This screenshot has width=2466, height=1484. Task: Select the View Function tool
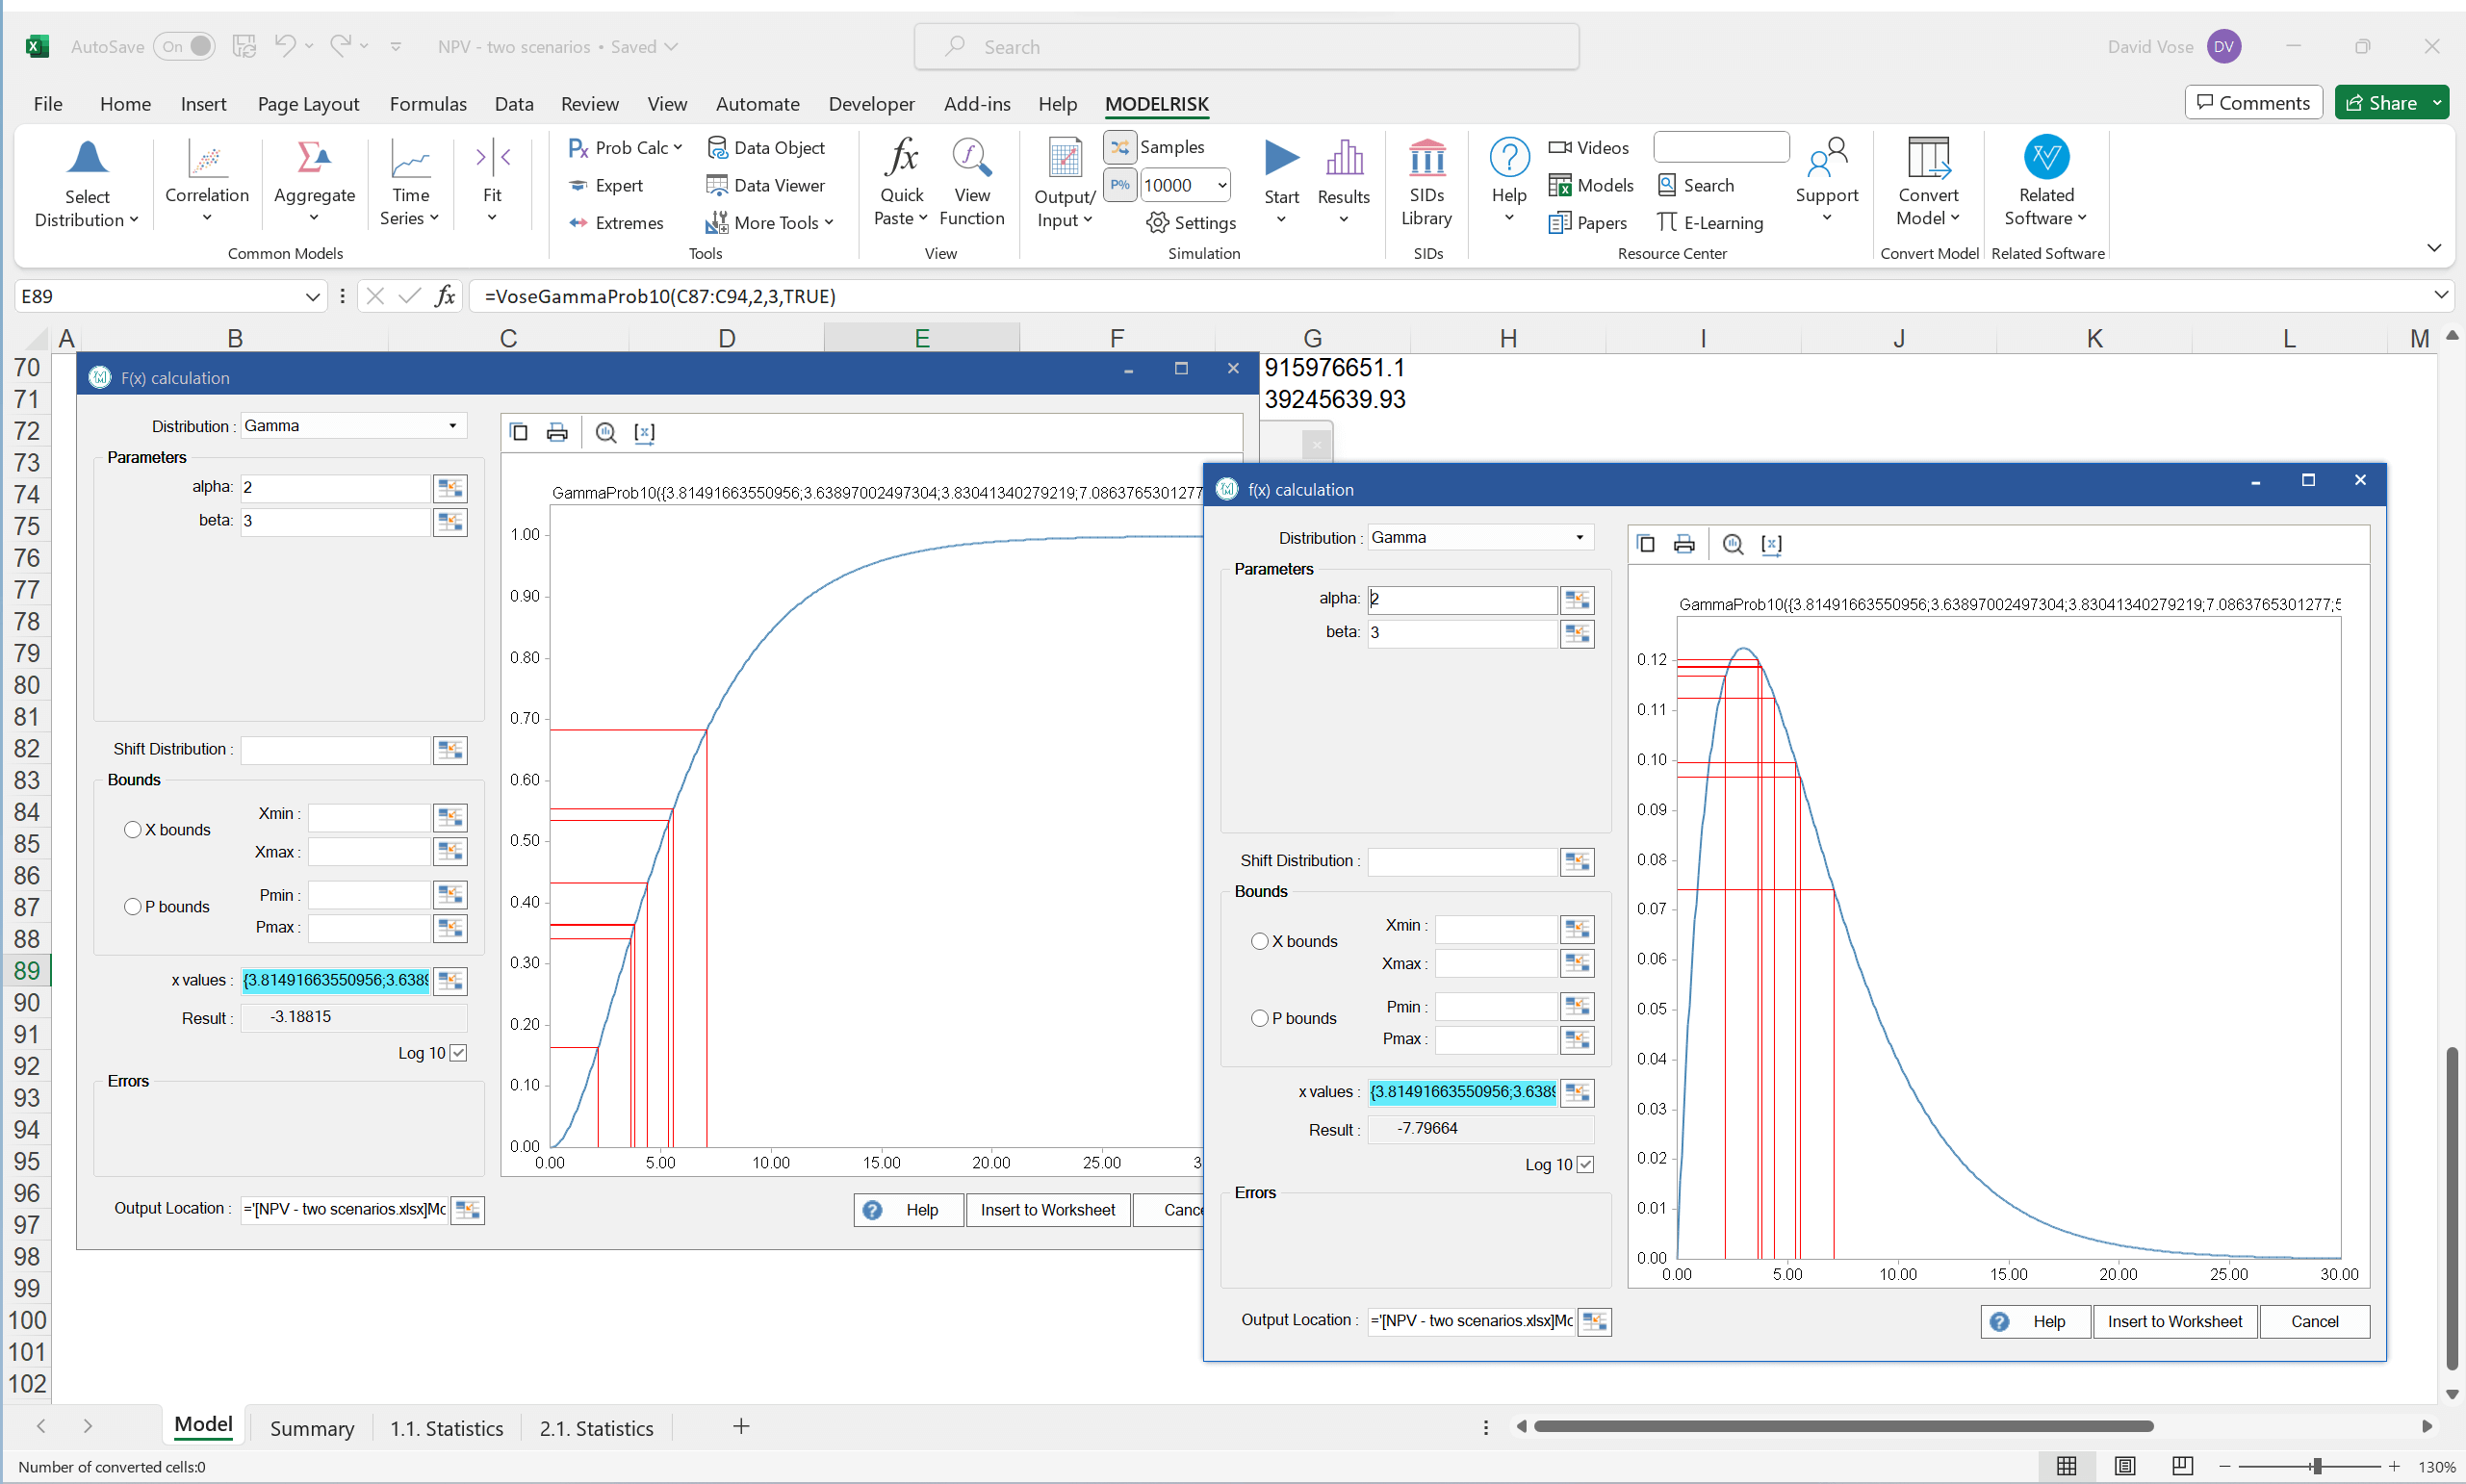pyautogui.click(x=971, y=182)
